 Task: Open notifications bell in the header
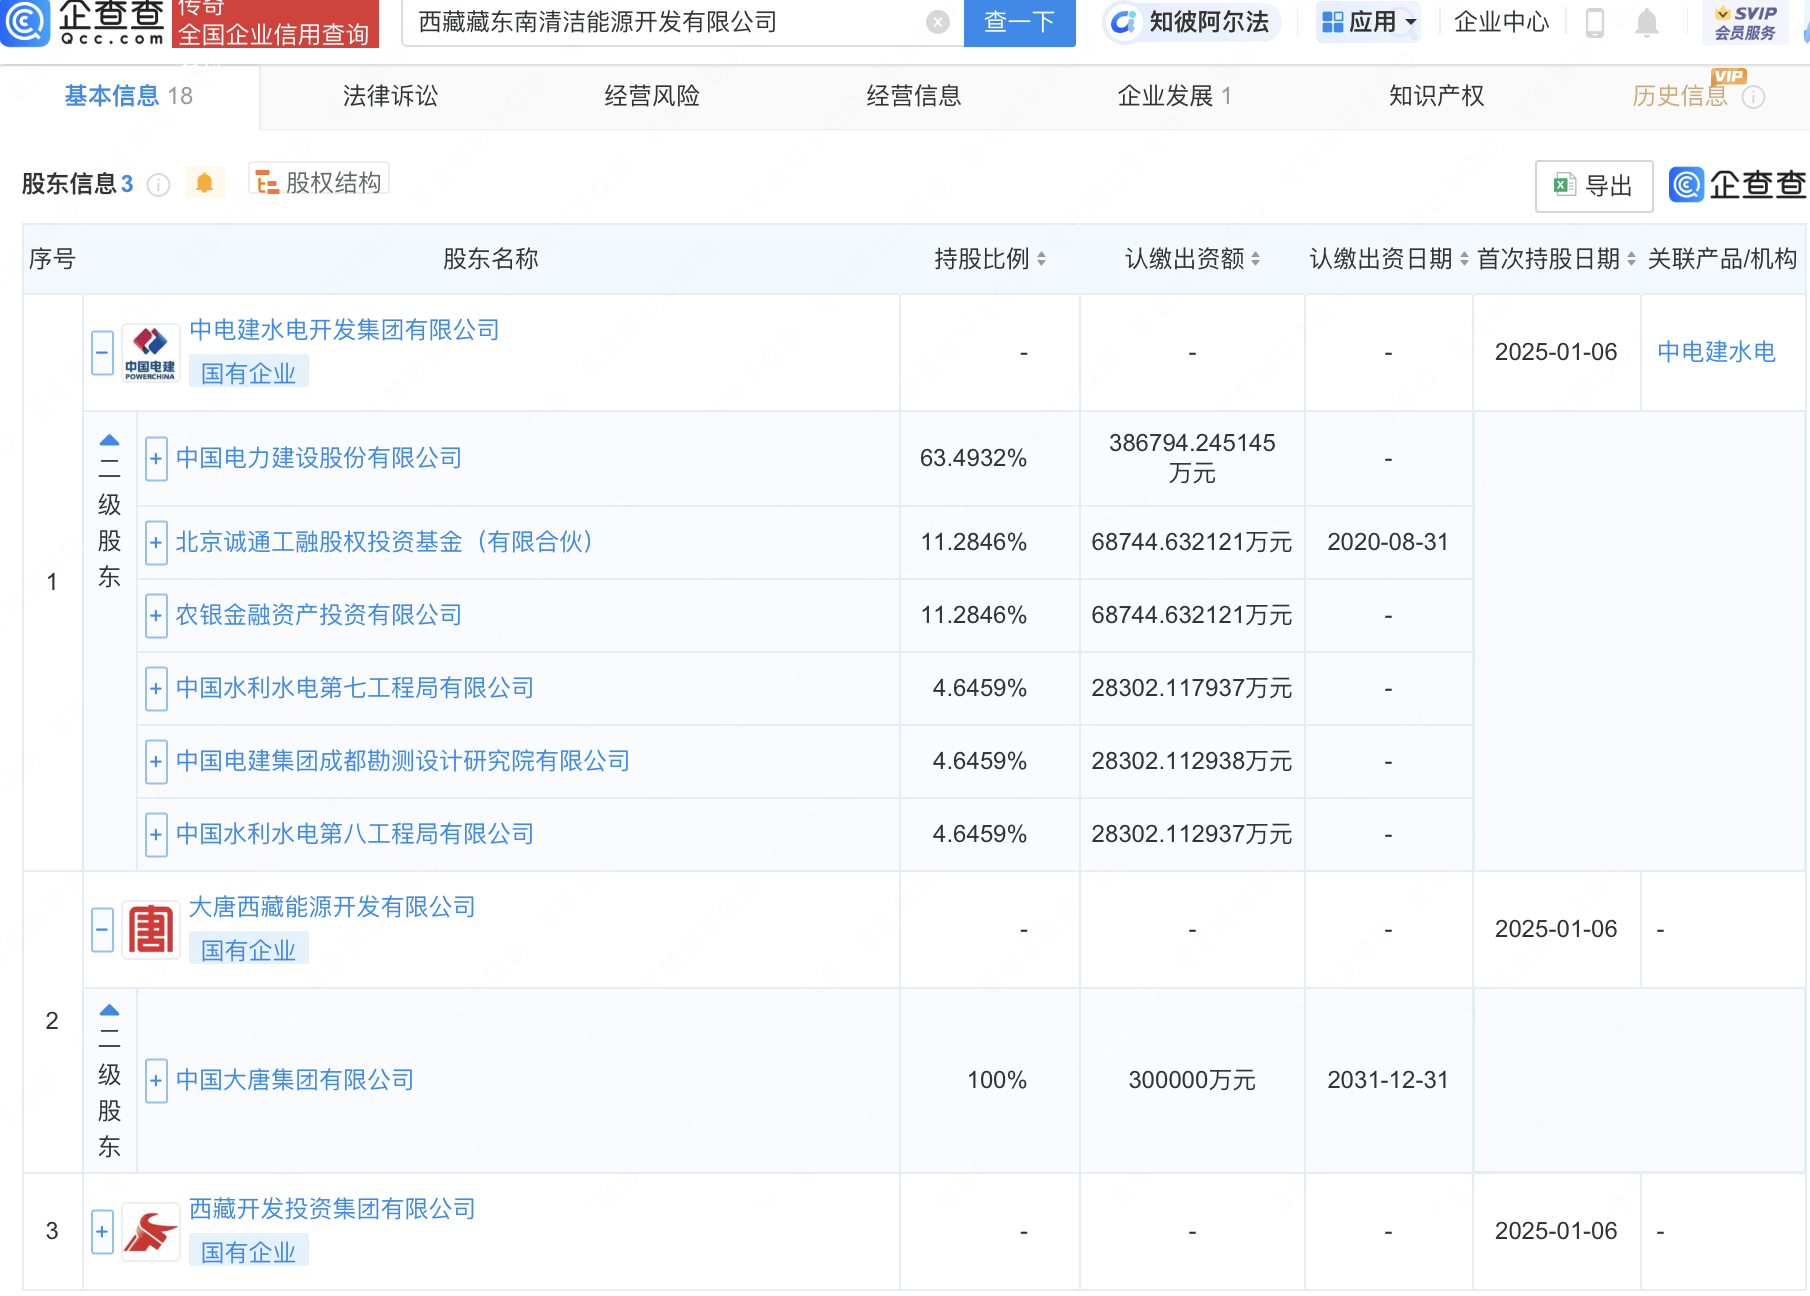pyautogui.click(x=1646, y=22)
